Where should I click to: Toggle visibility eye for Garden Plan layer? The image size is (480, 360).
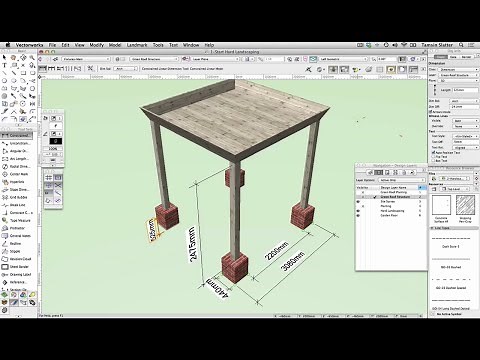coord(358,216)
